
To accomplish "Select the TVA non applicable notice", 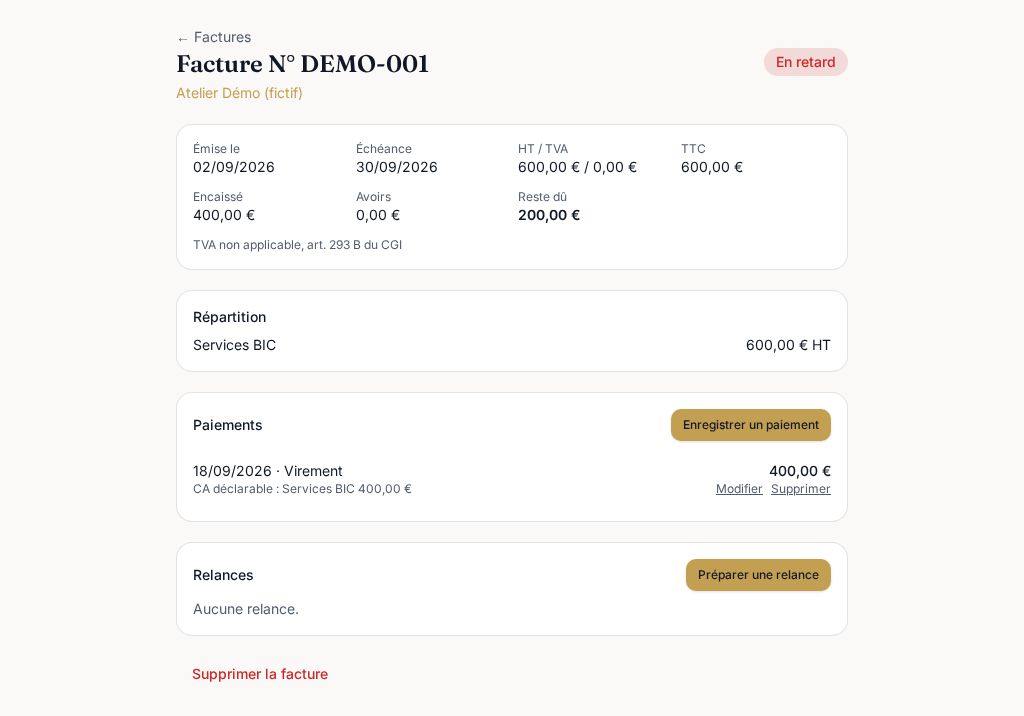I will point(297,245).
